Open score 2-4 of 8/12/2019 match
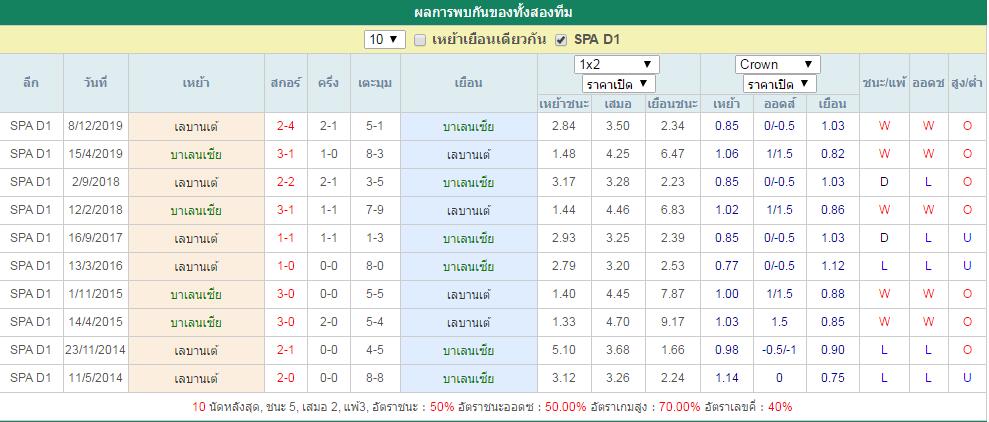 point(285,126)
